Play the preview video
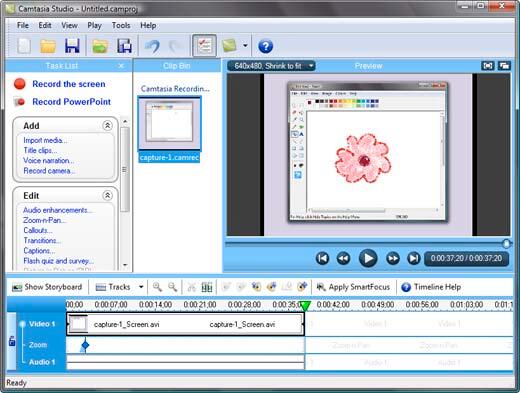 tap(368, 258)
